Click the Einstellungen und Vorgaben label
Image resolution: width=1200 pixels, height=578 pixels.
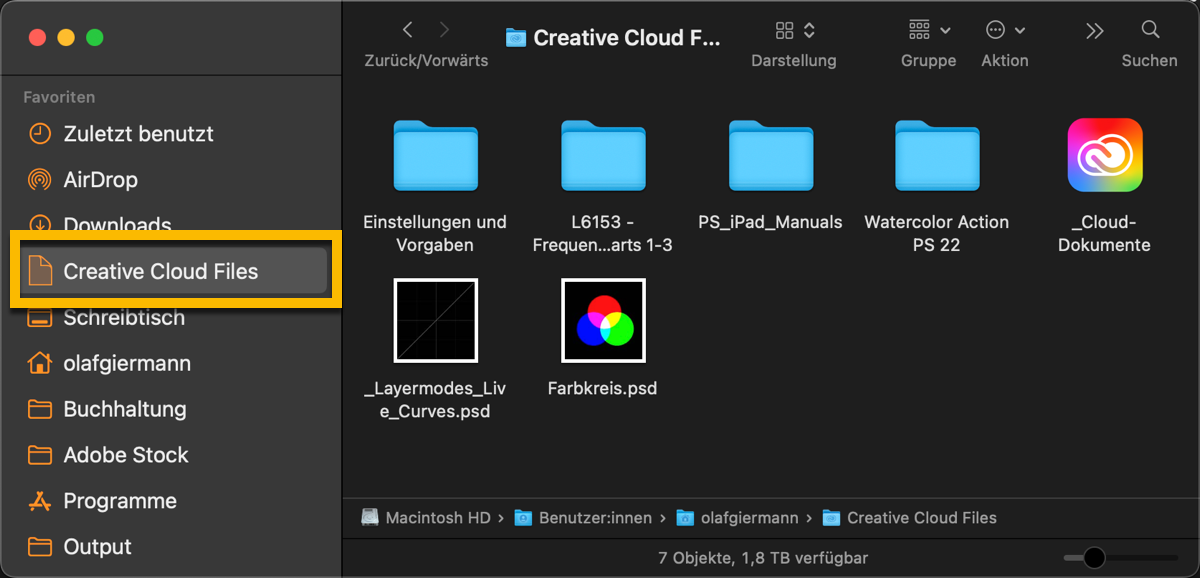[x=435, y=233]
